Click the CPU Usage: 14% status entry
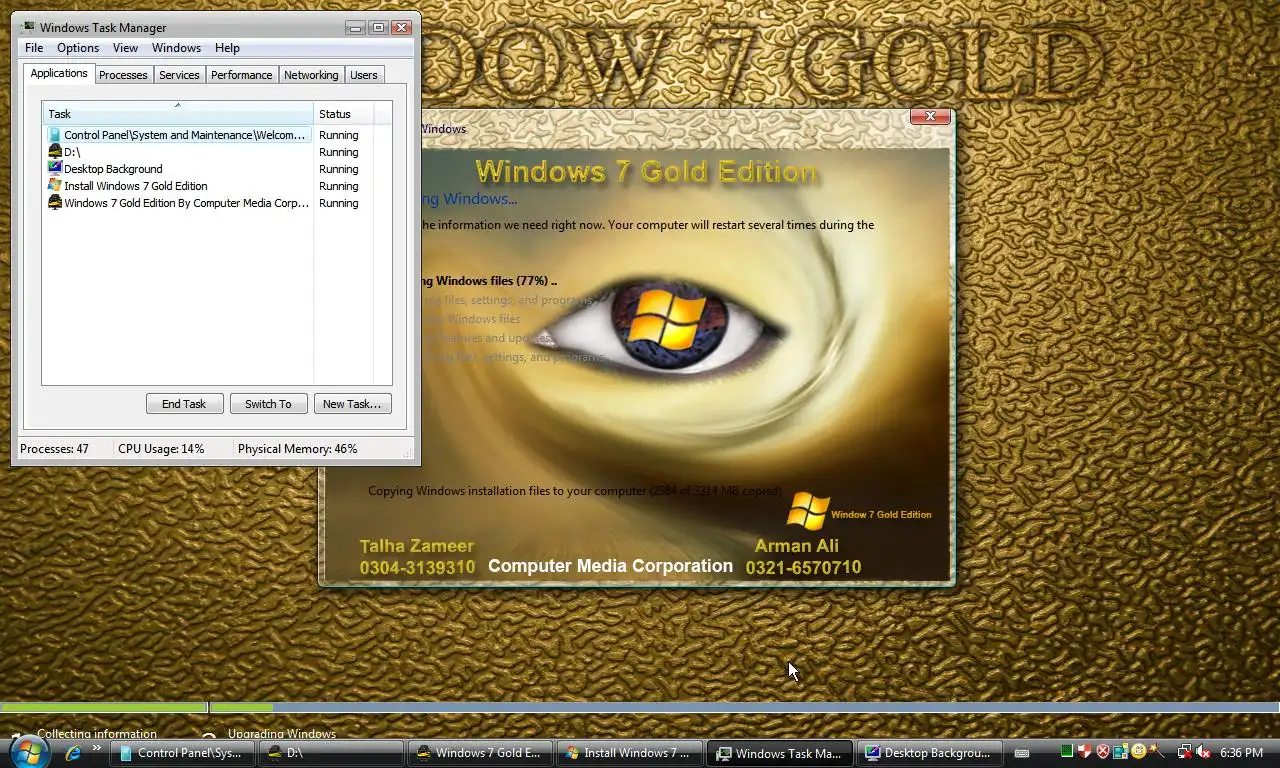 pyautogui.click(x=161, y=449)
